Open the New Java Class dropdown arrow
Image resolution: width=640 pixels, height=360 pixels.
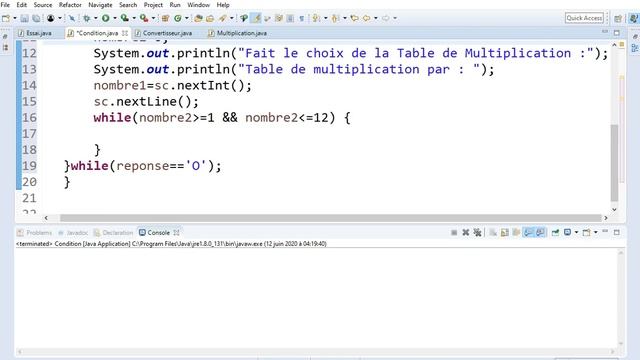(x=187, y=18)
